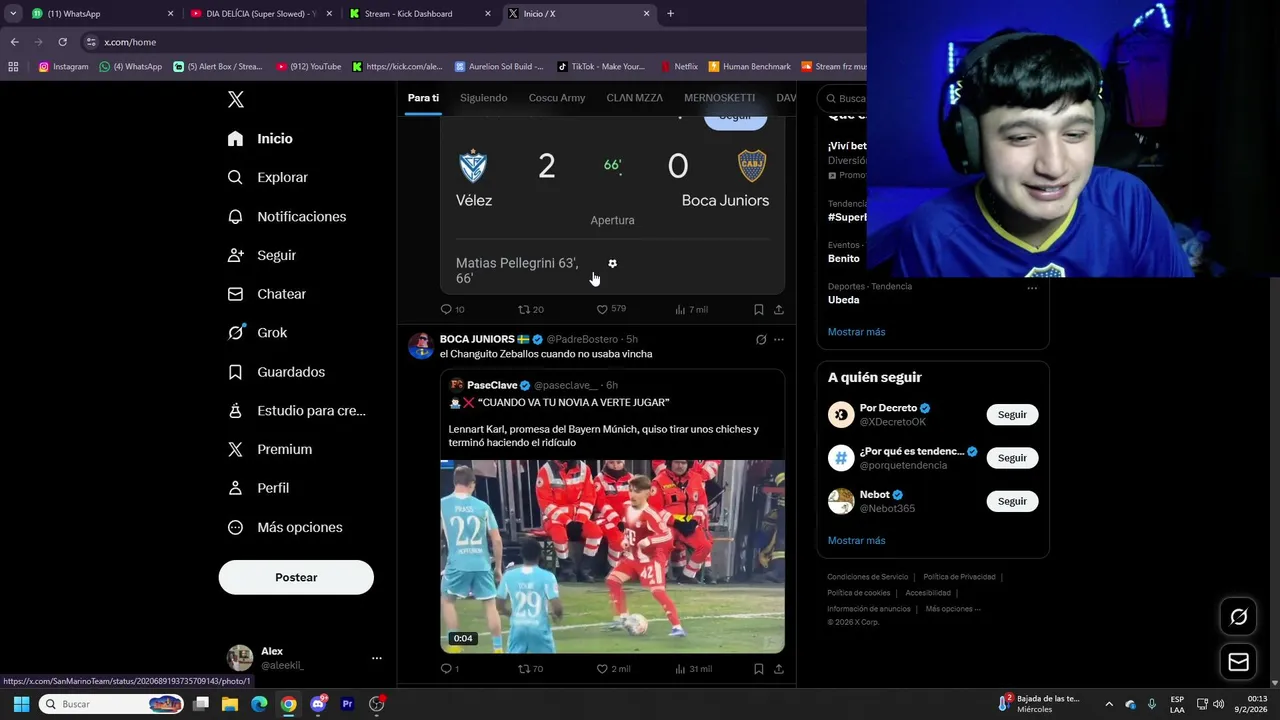Open Seguir in sidebar
This screenshot has height=720, width=1280.
[262, 255]
